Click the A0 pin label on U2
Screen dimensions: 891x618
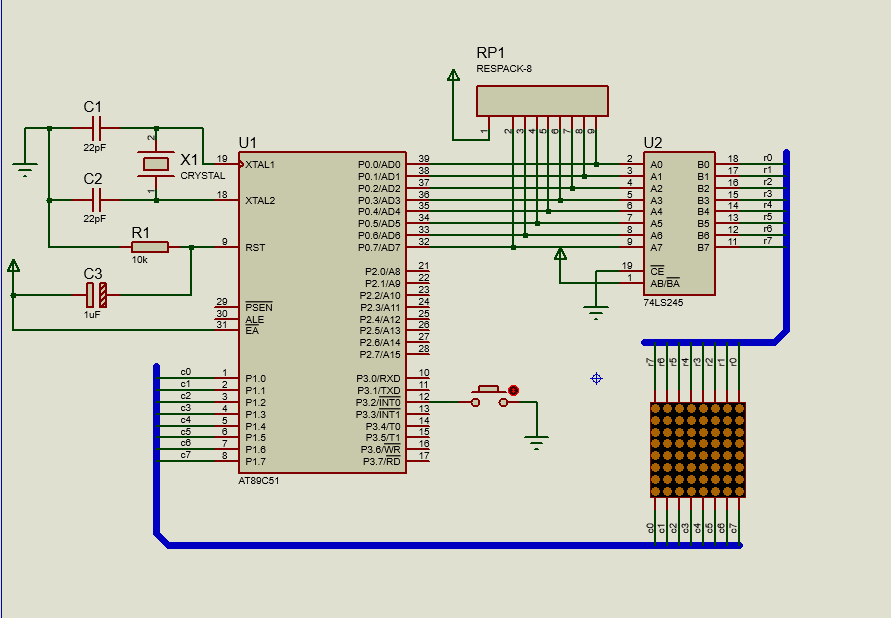(x=656, y=165)
